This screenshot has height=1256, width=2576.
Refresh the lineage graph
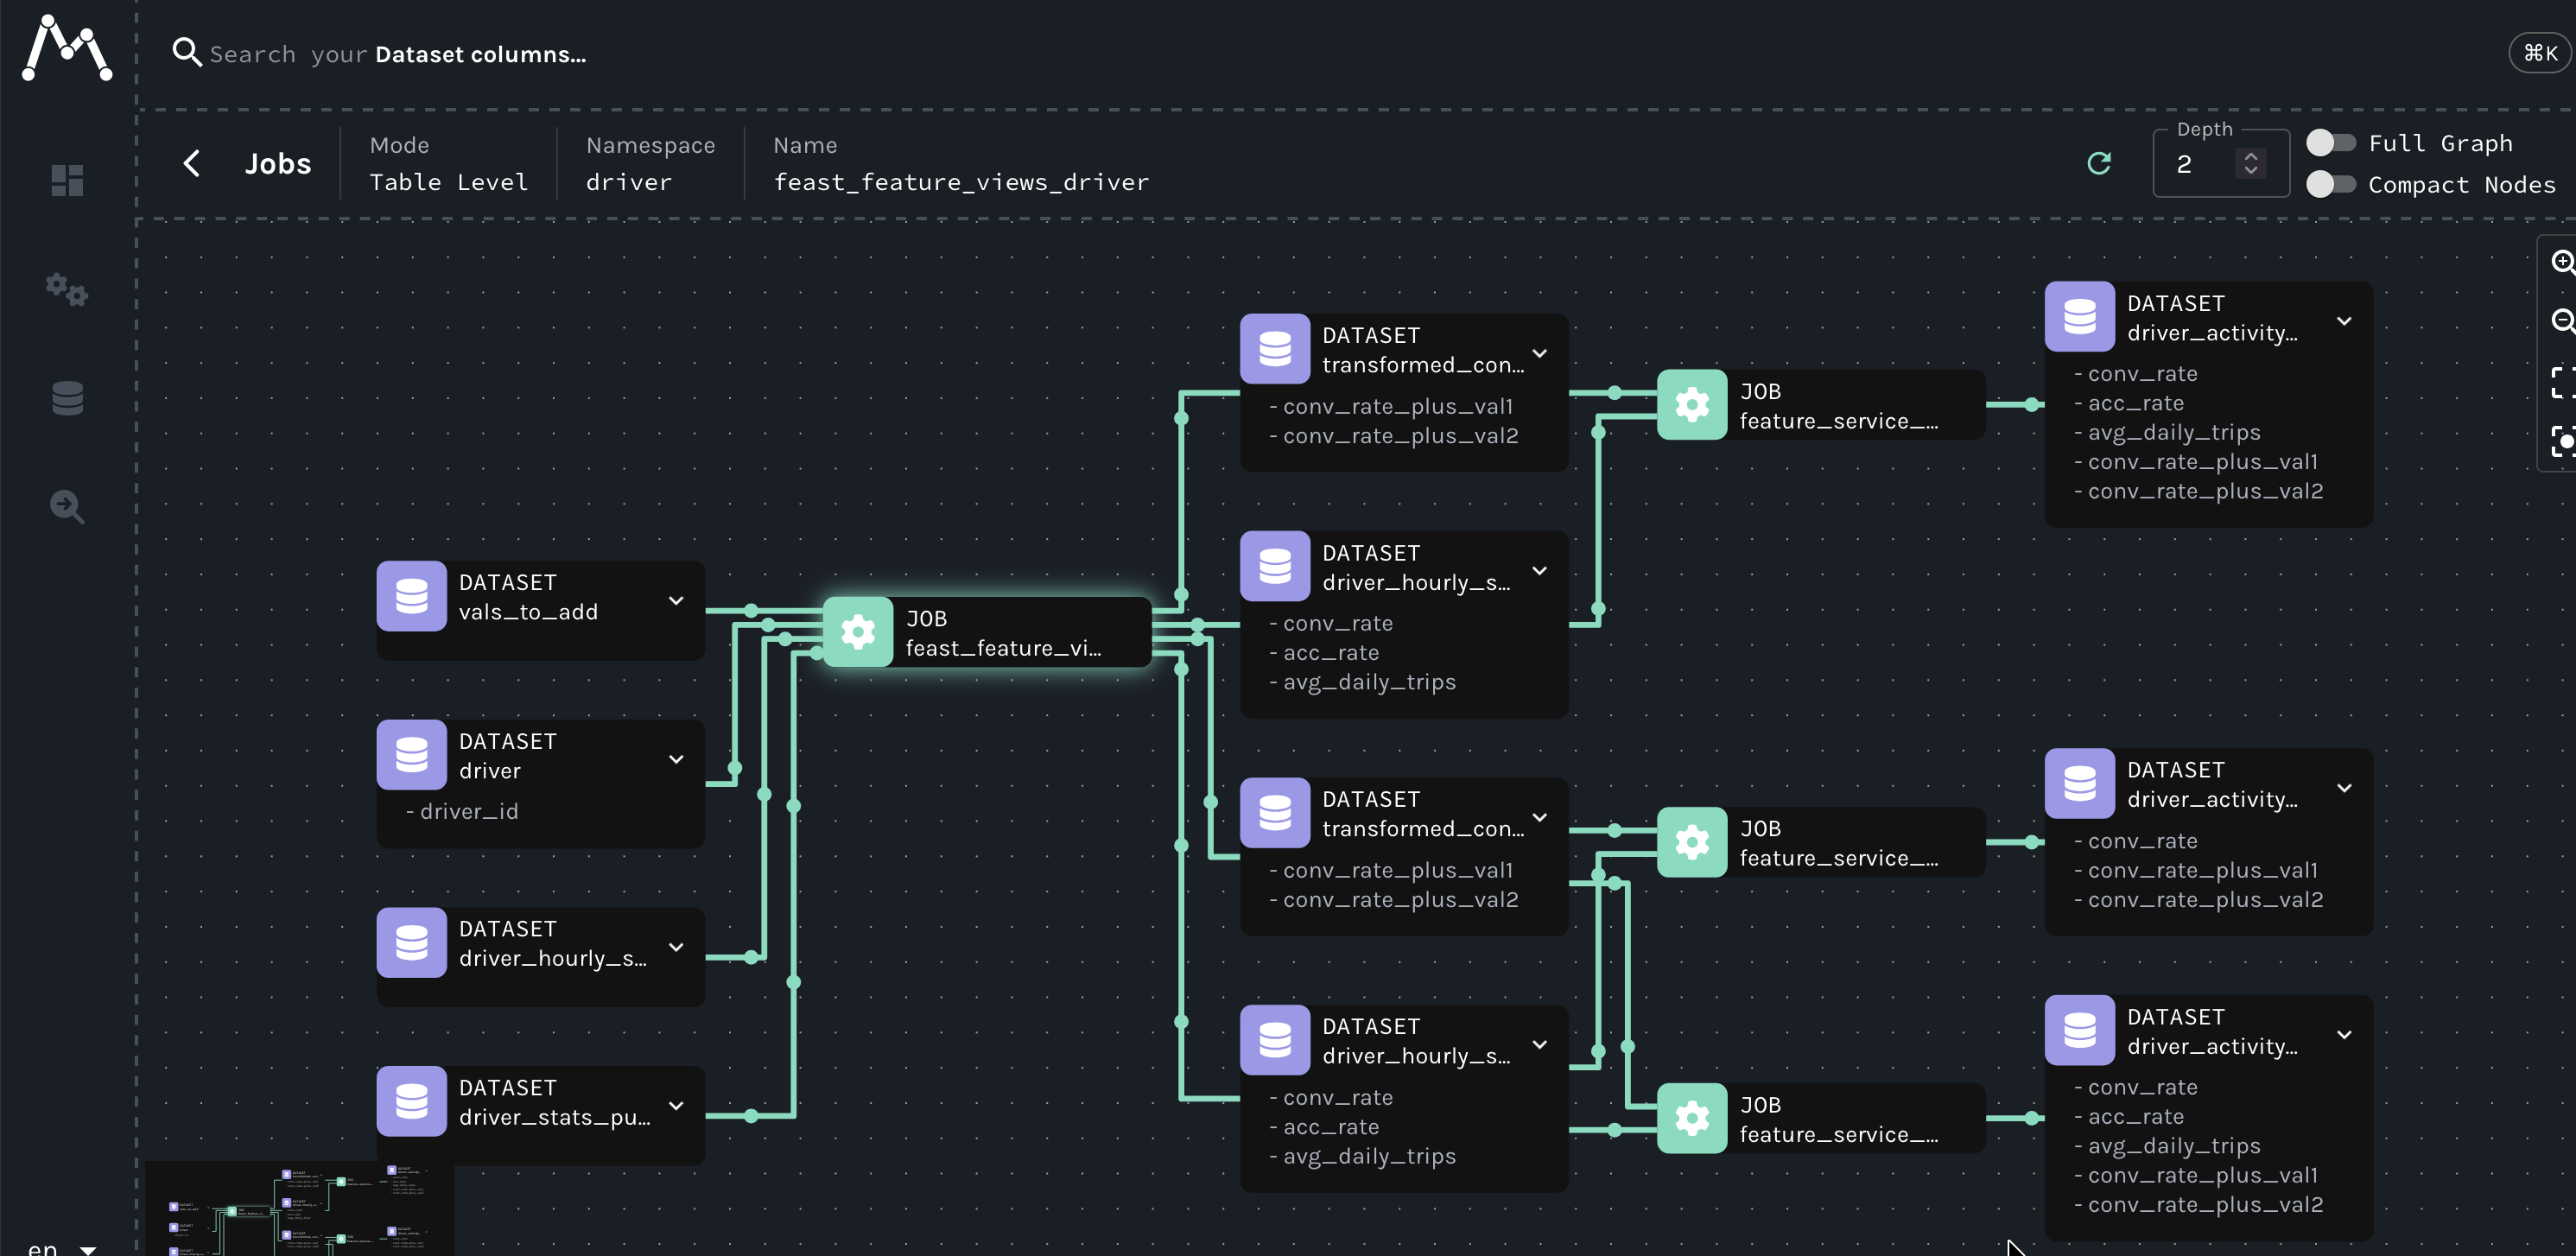coord(2100,163)
